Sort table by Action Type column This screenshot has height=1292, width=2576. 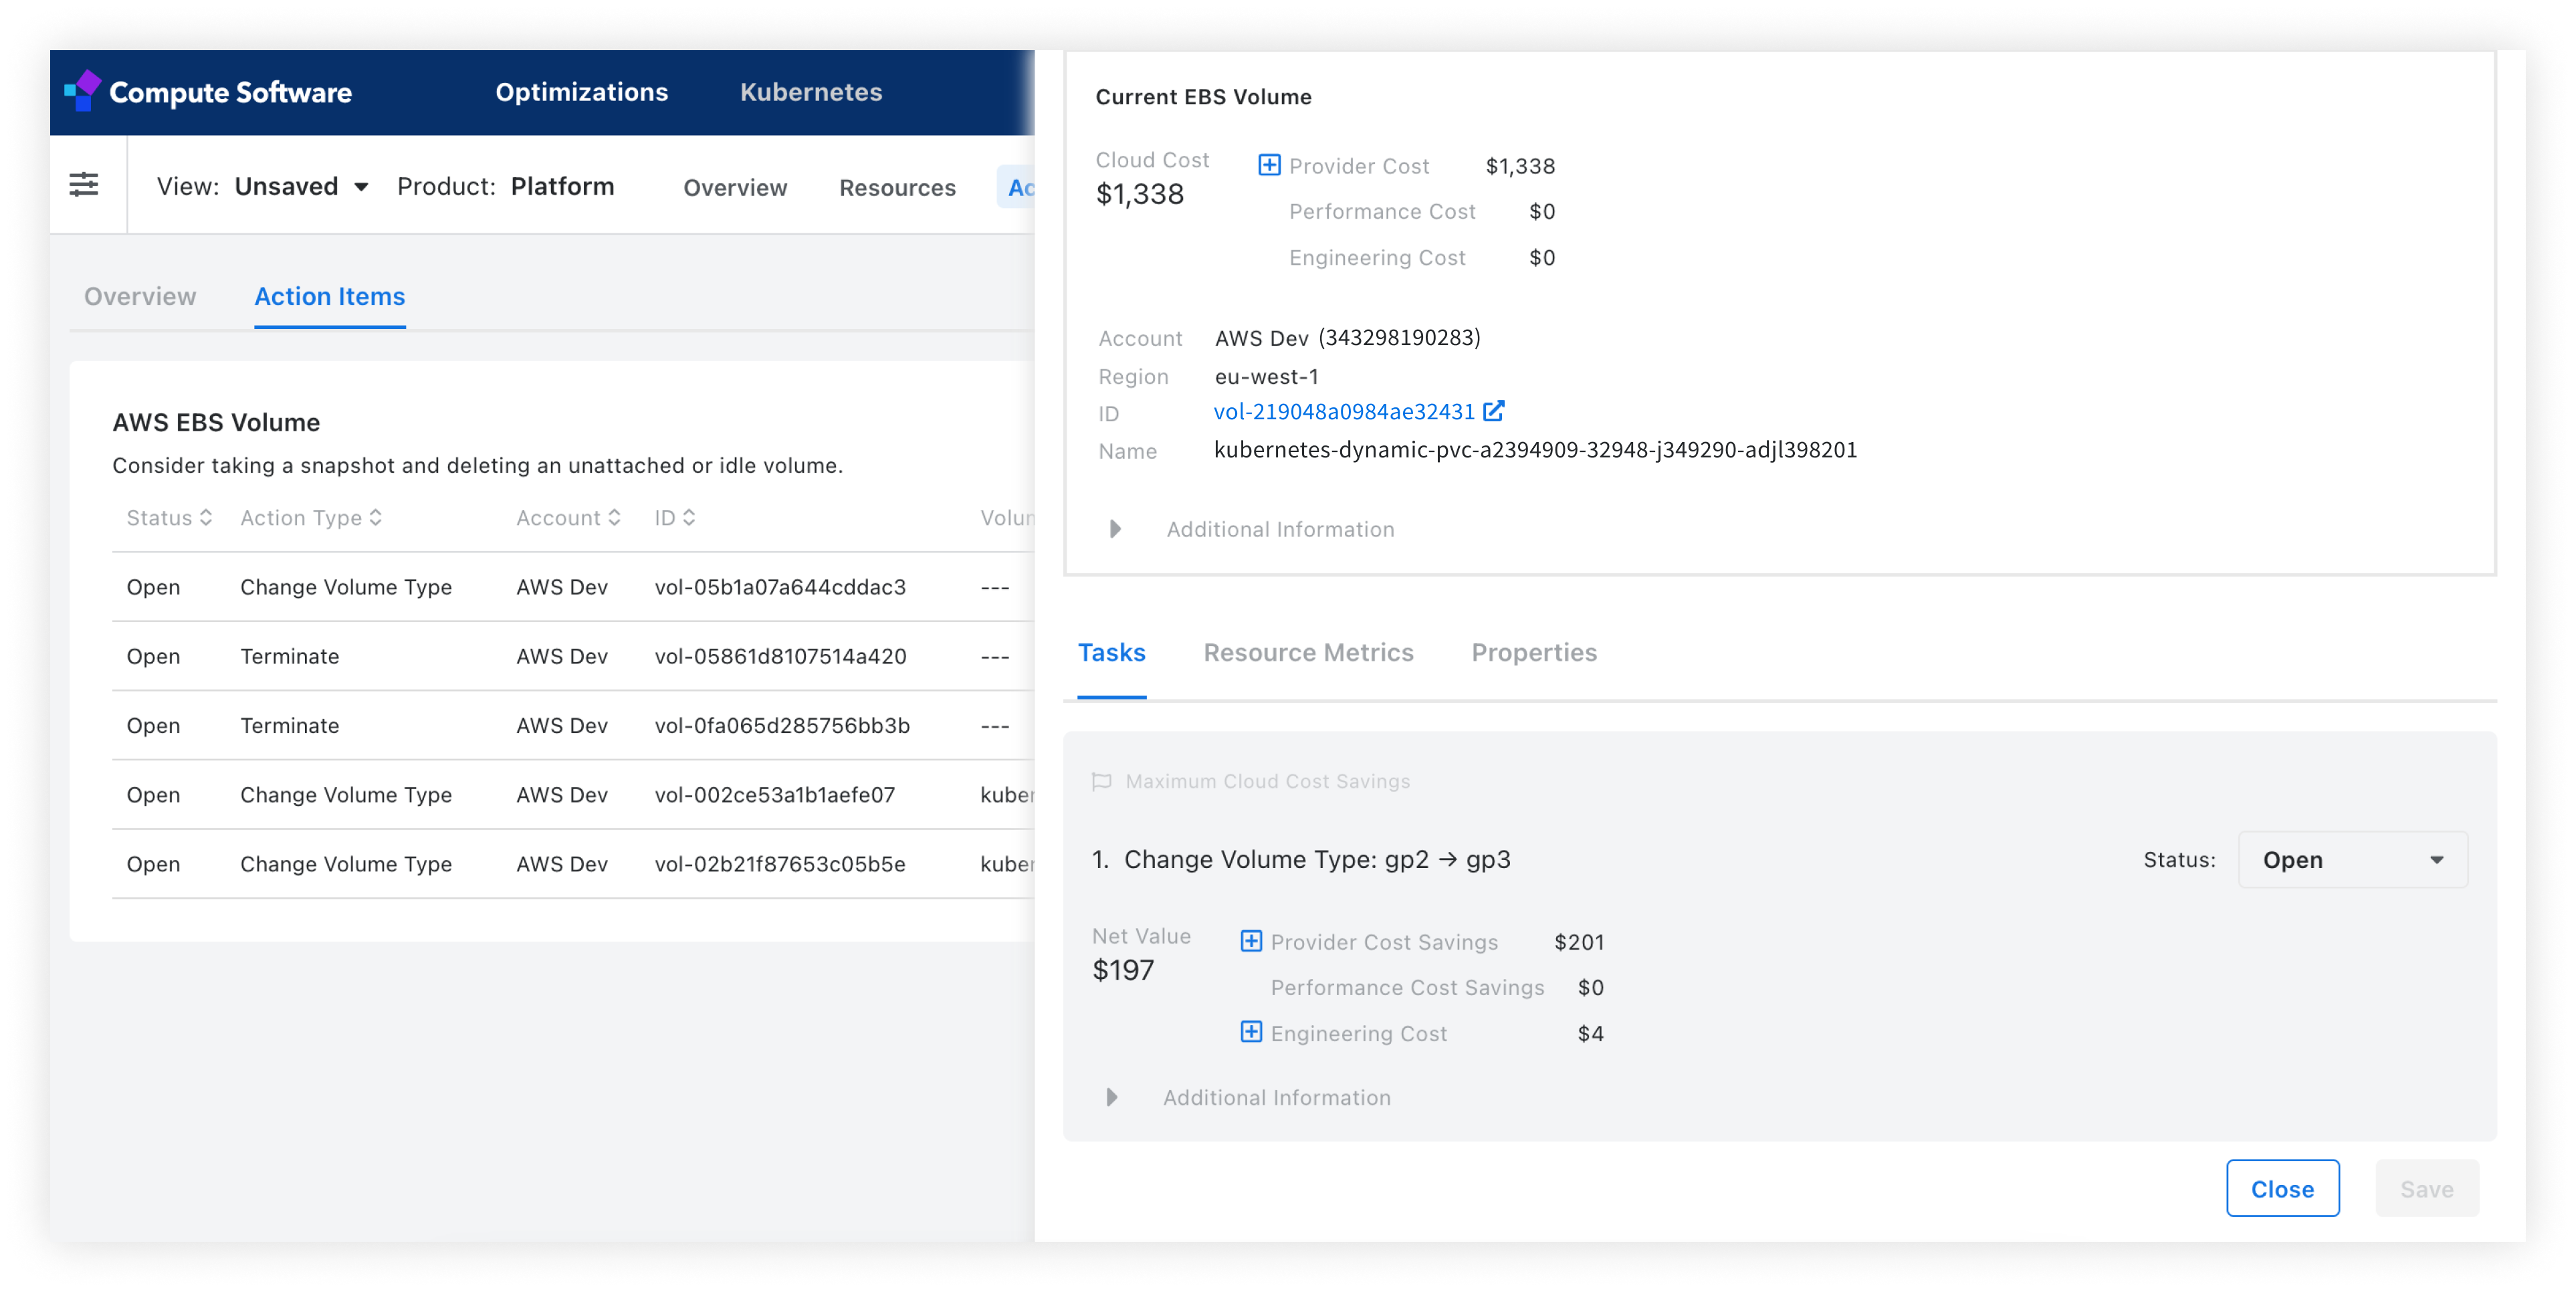311,518
